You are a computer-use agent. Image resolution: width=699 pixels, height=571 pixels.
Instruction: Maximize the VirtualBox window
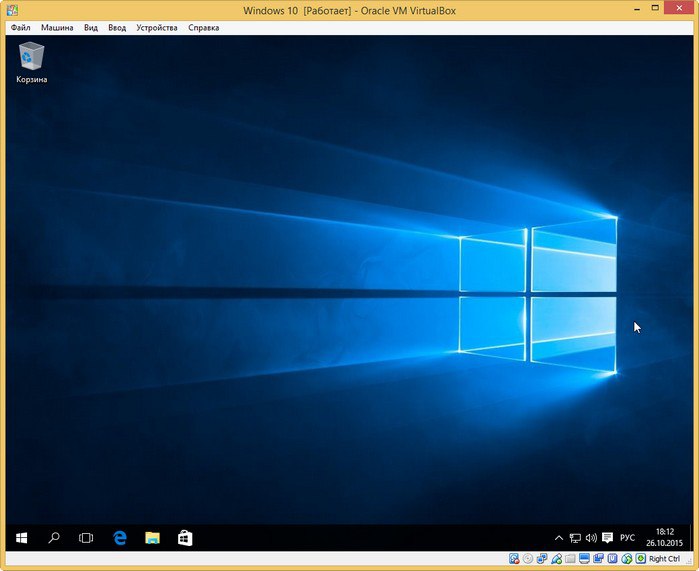pyautogui.click(x=655, y=8)
